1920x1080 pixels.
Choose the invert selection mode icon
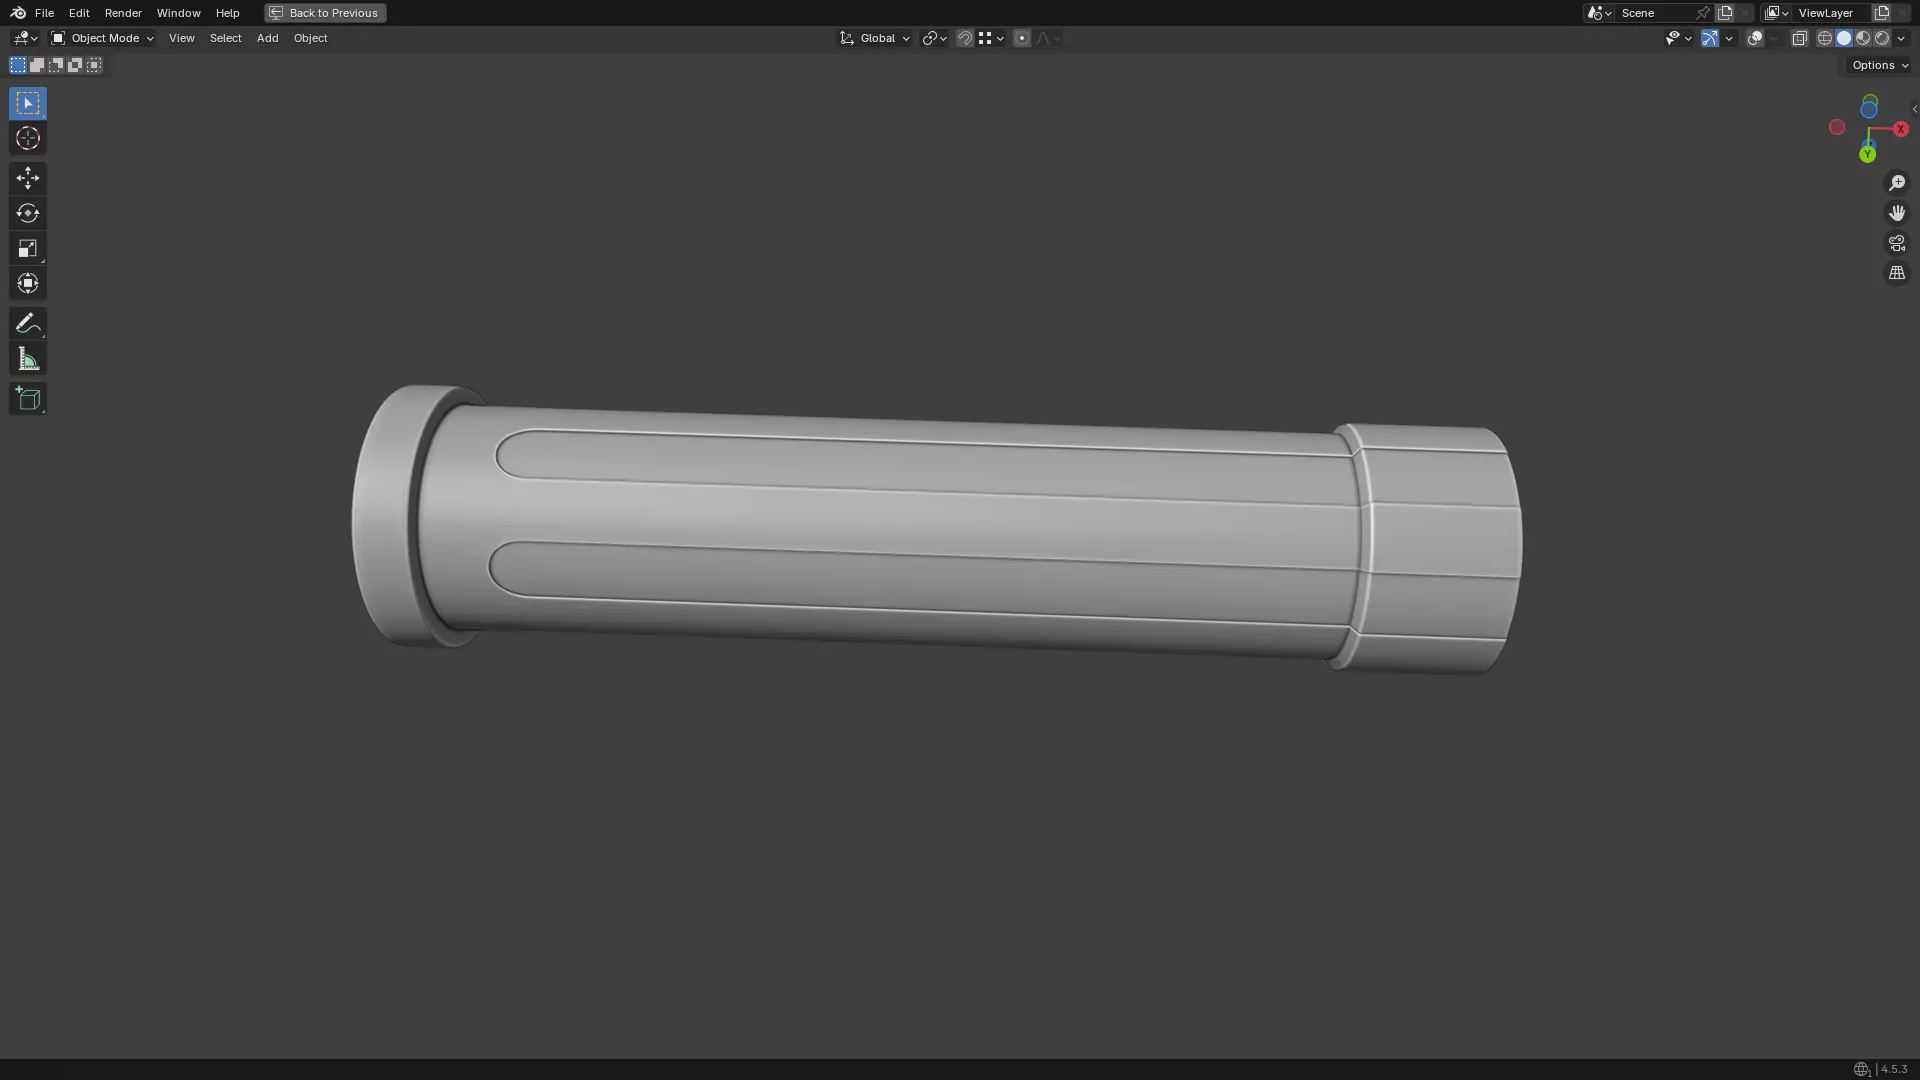point(75,65)
